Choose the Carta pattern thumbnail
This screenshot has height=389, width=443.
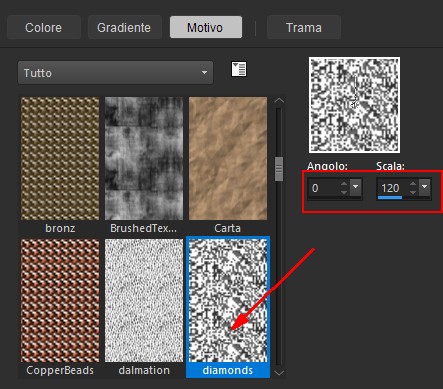click(x=228, y=158)
